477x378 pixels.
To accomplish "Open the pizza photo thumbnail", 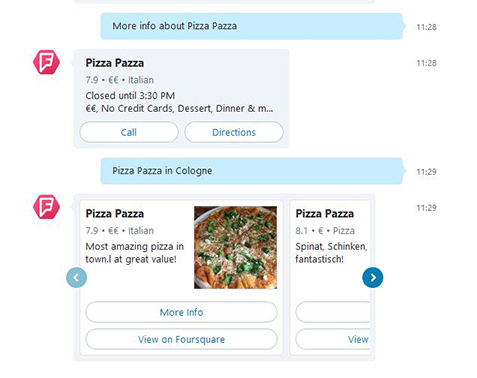I will 235,247.
